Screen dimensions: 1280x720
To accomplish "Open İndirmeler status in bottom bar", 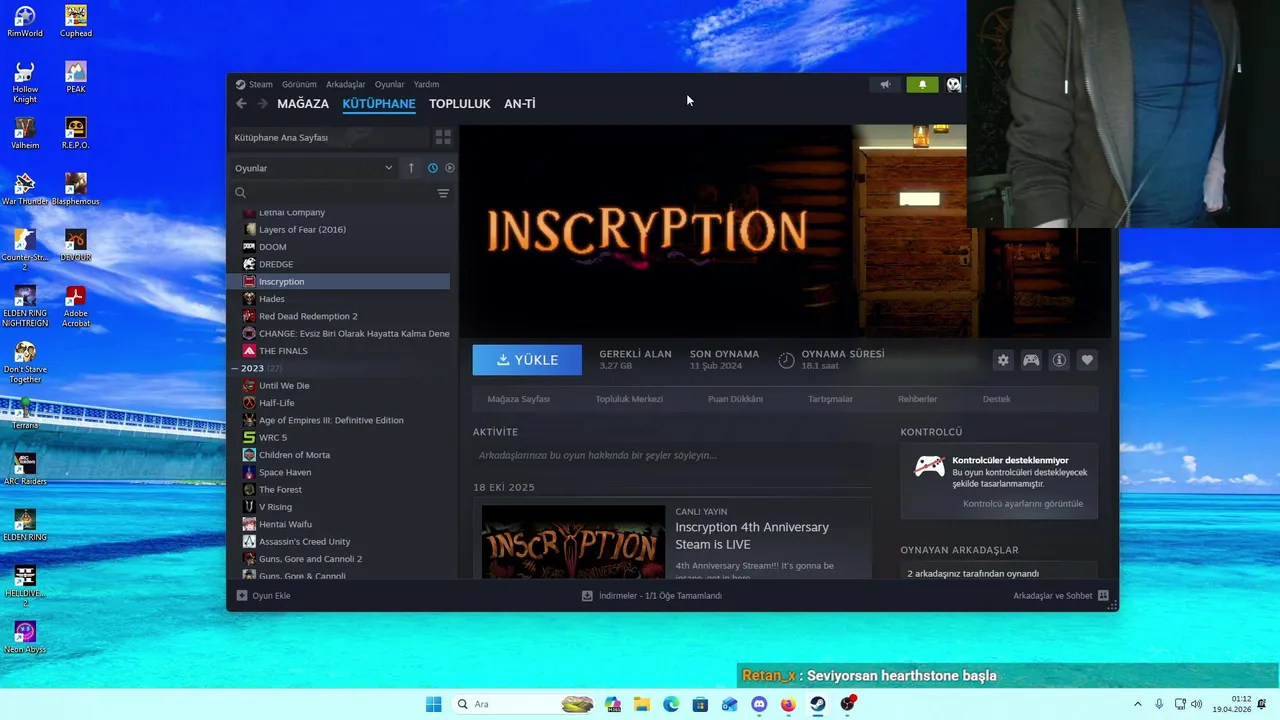I will coord(652,596).
